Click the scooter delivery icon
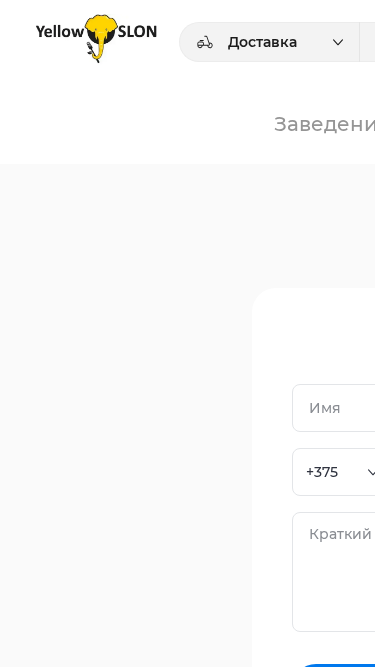This screenshot has height=667, width=375. coord(205,43)
